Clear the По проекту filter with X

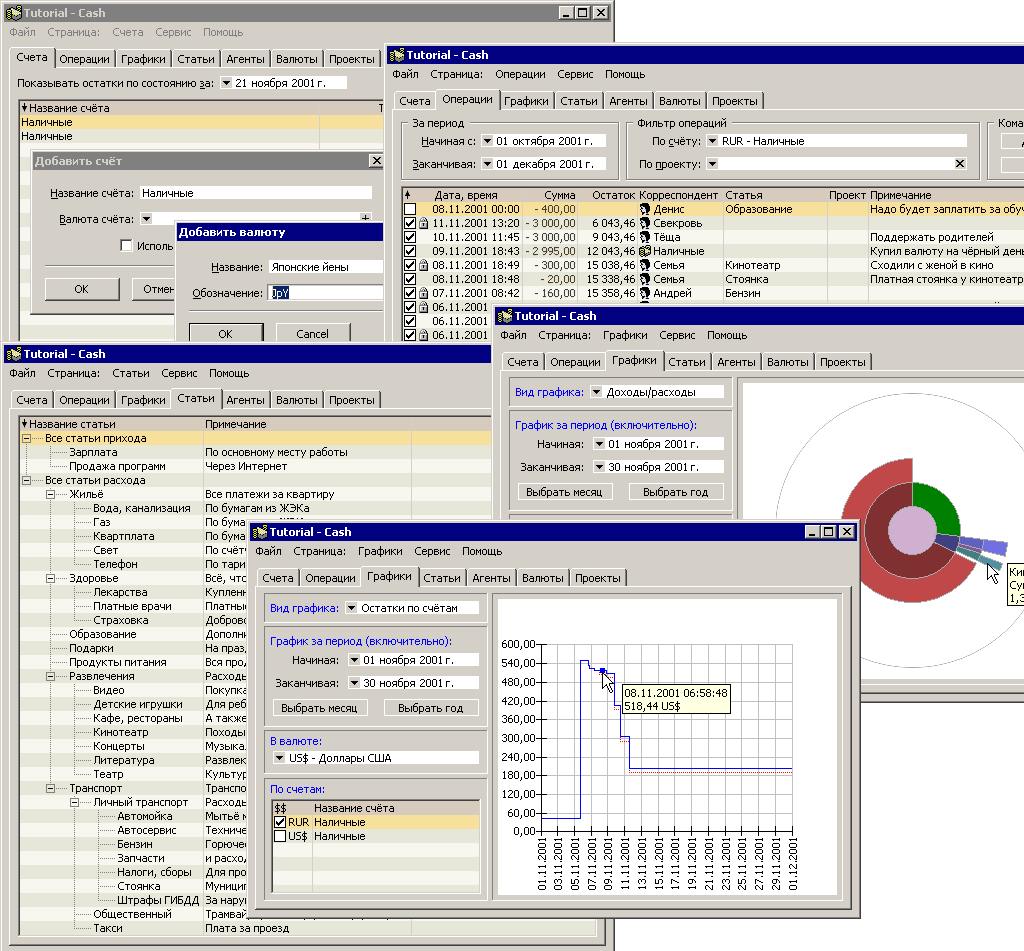[960, 164]
